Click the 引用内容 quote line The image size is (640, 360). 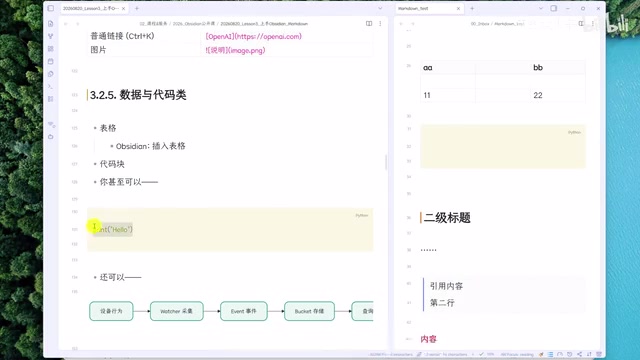(x=447, y=286)
